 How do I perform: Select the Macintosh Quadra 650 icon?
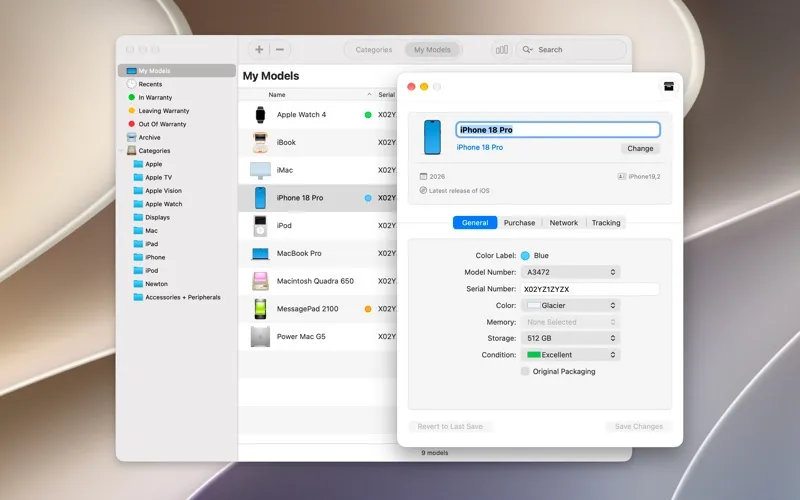click(x=260, y=281)
